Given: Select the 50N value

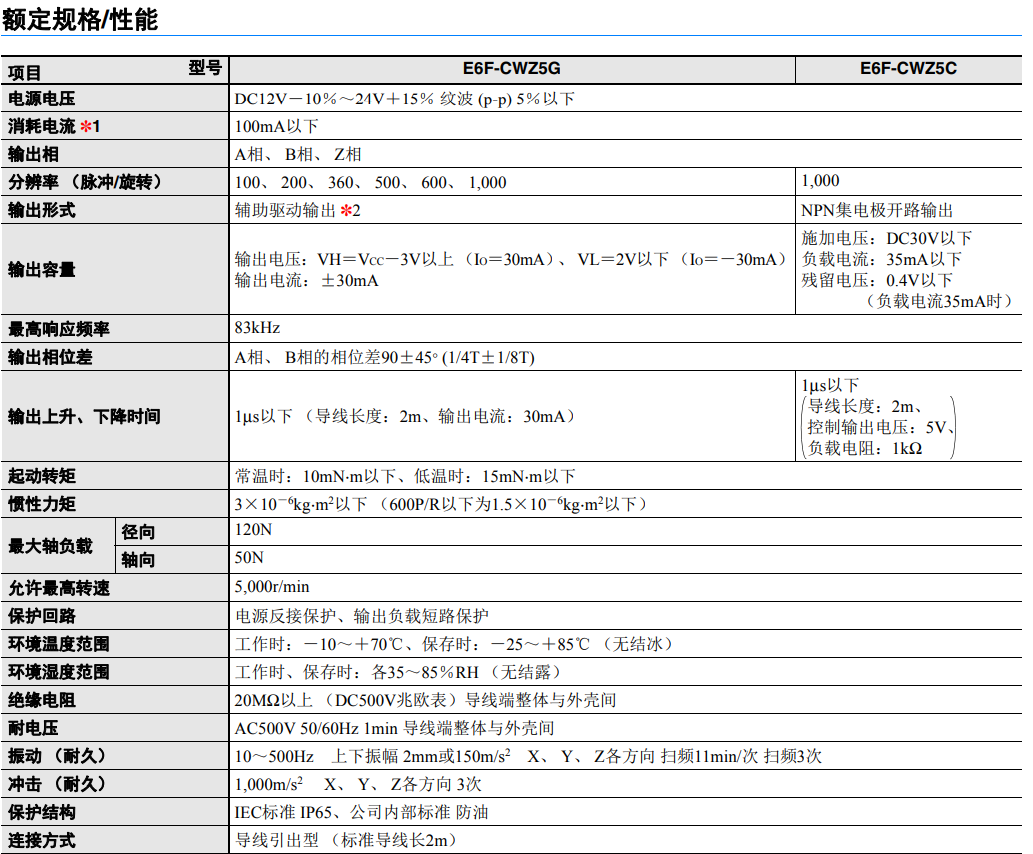Looking at the screenshot, I should coord(249,557).
